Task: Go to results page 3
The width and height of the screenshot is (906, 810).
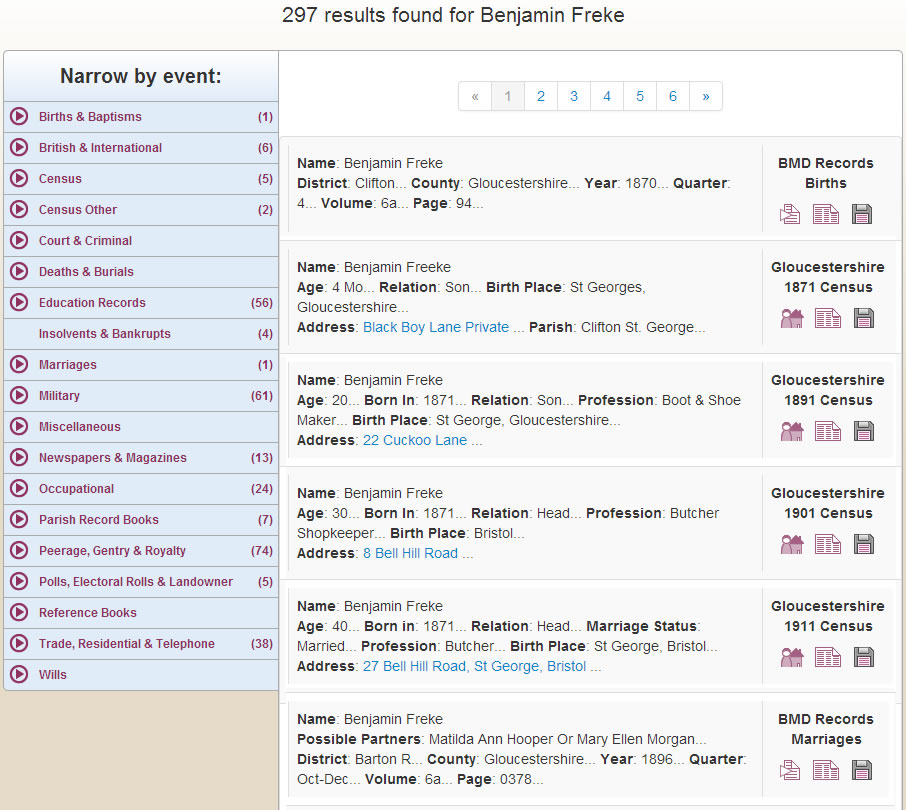Action: click(574, 96)
